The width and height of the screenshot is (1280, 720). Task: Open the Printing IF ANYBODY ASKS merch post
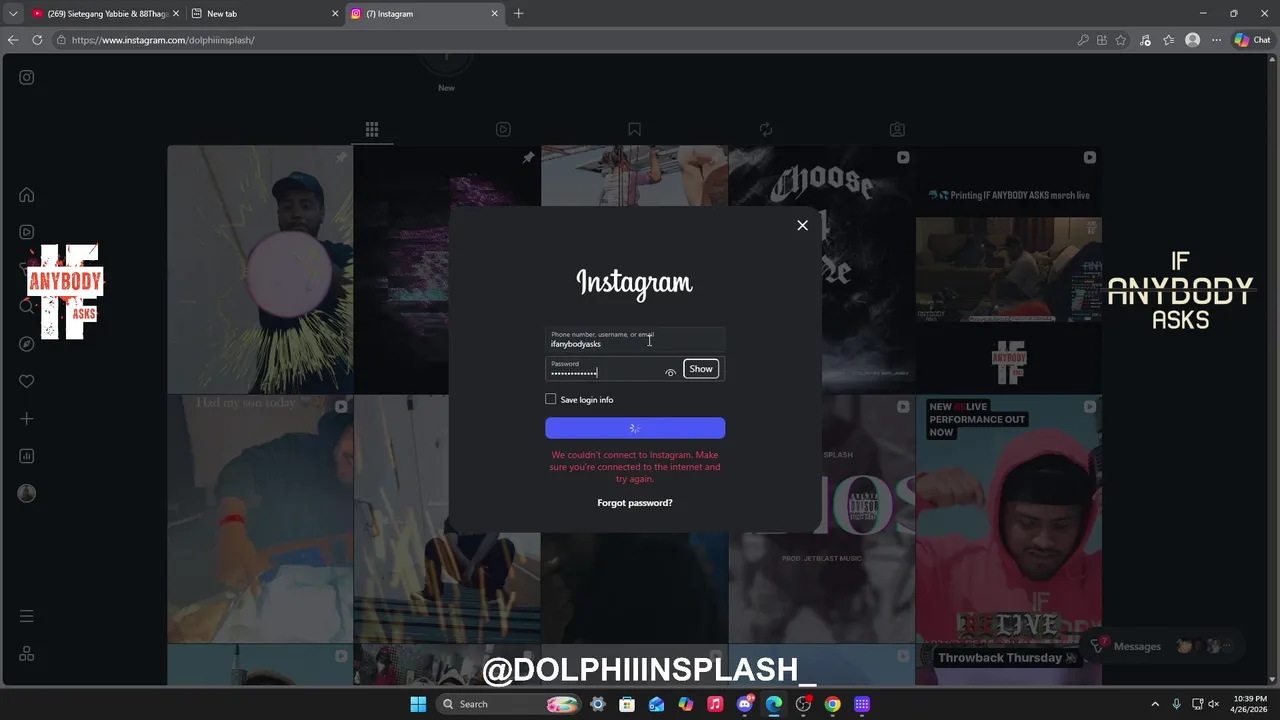pos(1009,270)
